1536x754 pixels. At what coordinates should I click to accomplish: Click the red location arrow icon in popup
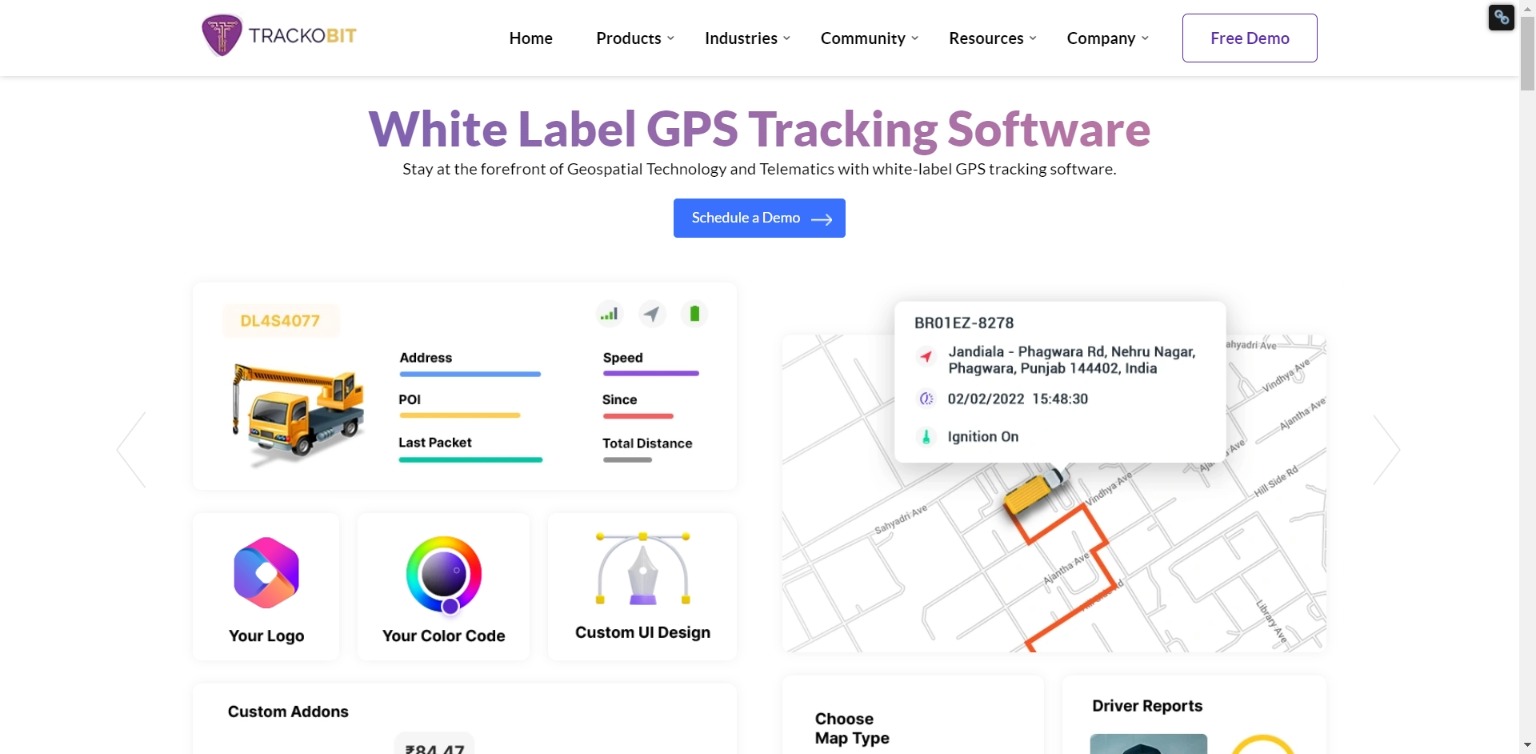[x=926, y=356]
